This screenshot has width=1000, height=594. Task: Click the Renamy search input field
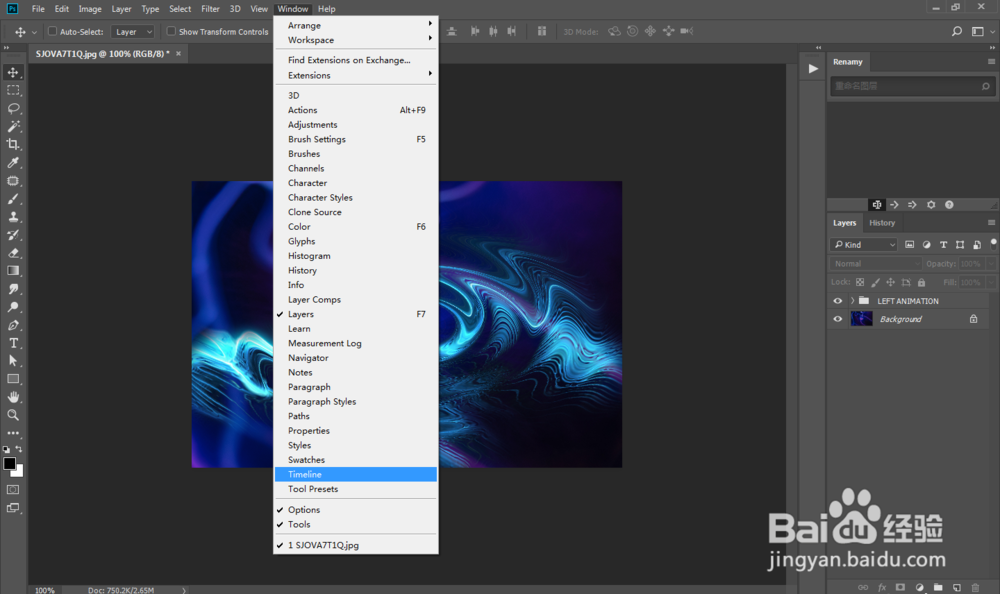(x=912, y=86)
